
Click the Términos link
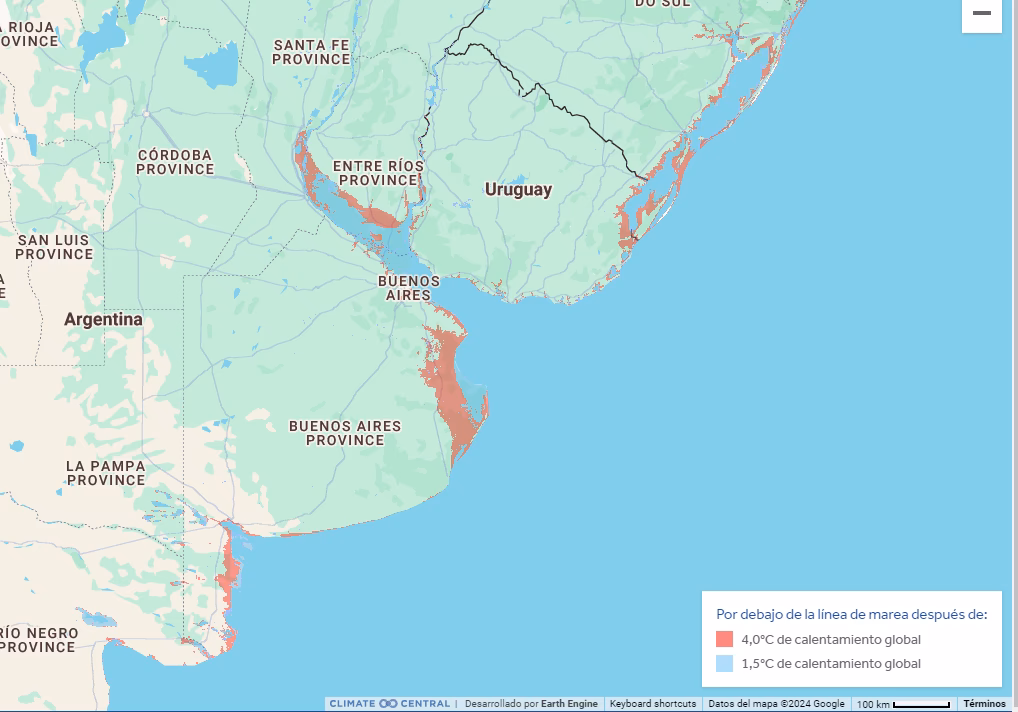984,704
